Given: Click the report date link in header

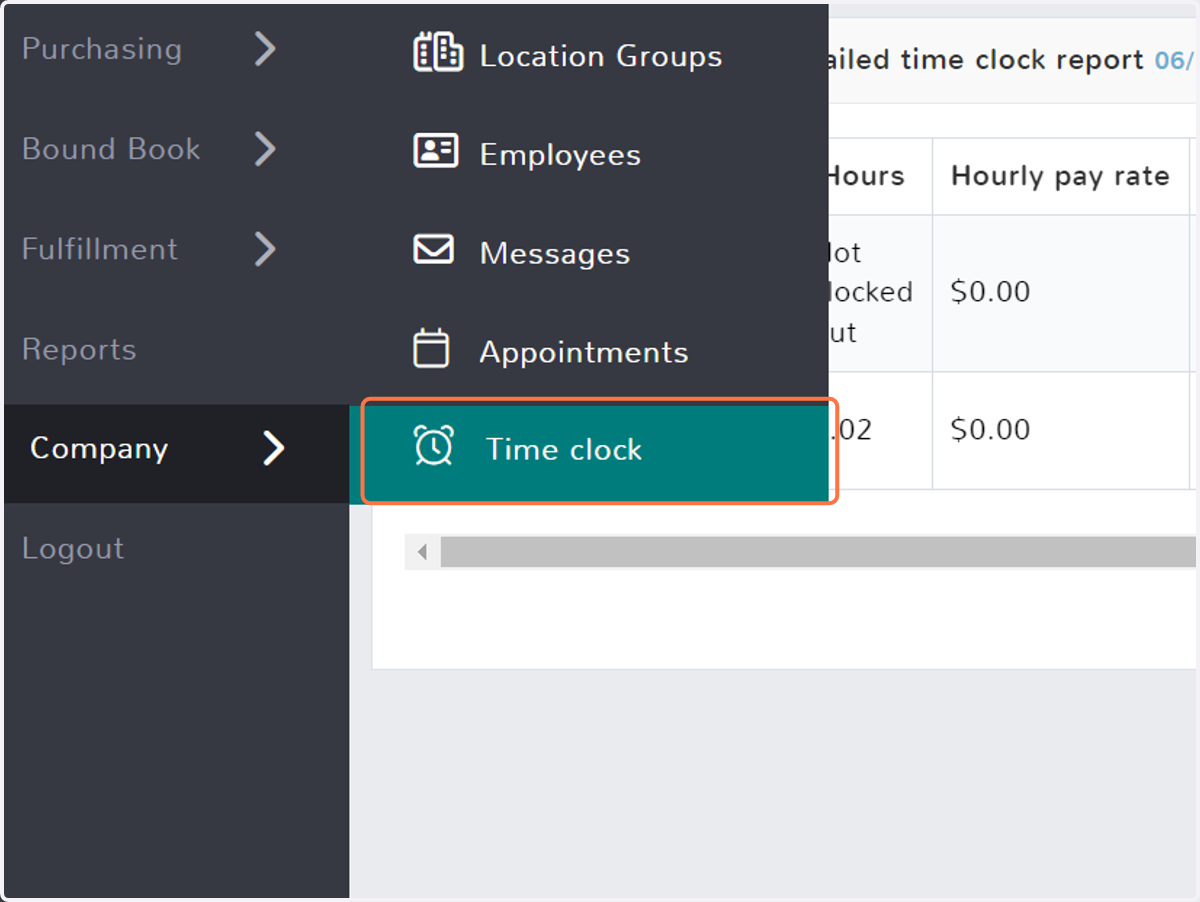Looking at the screenshot, I should coord(1175,60).
